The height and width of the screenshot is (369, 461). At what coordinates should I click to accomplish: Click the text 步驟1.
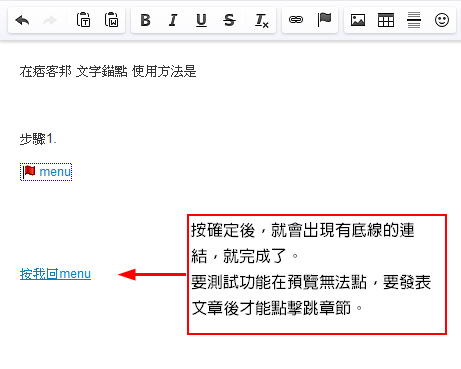coord(38,139)
